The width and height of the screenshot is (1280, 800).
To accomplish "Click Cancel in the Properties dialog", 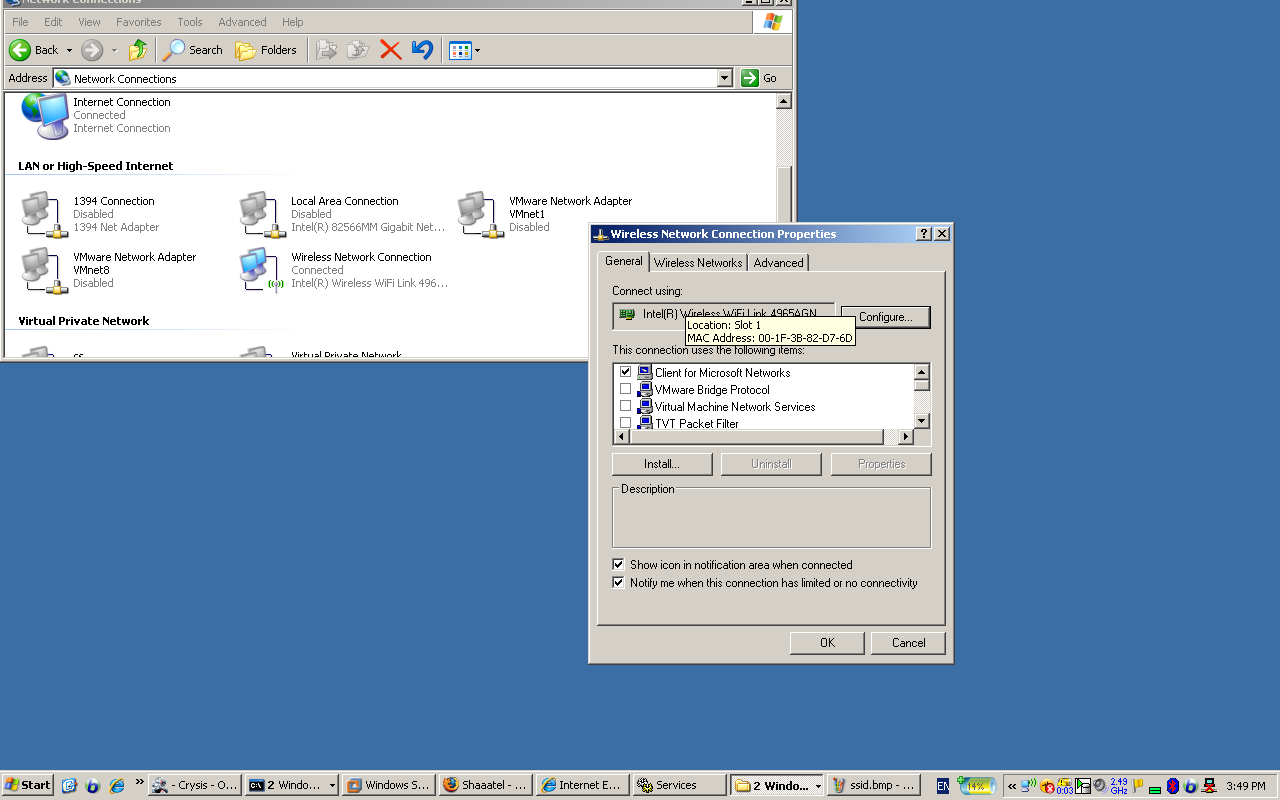I will (x=908, y=643).
